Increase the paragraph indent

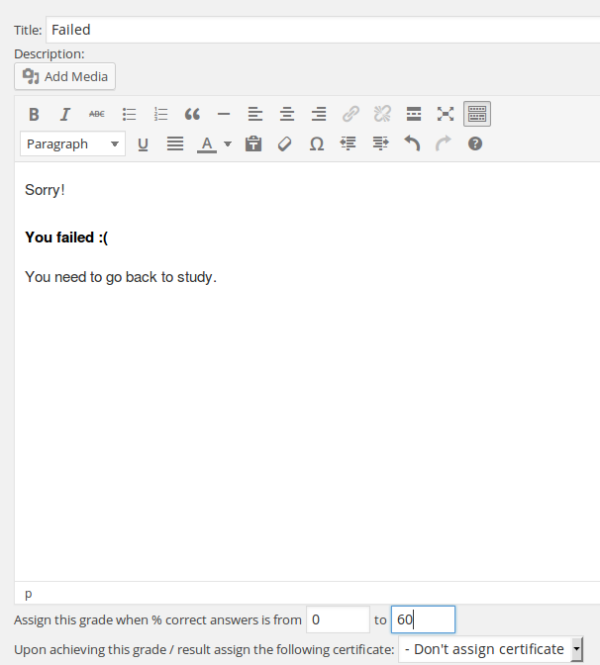380,144
